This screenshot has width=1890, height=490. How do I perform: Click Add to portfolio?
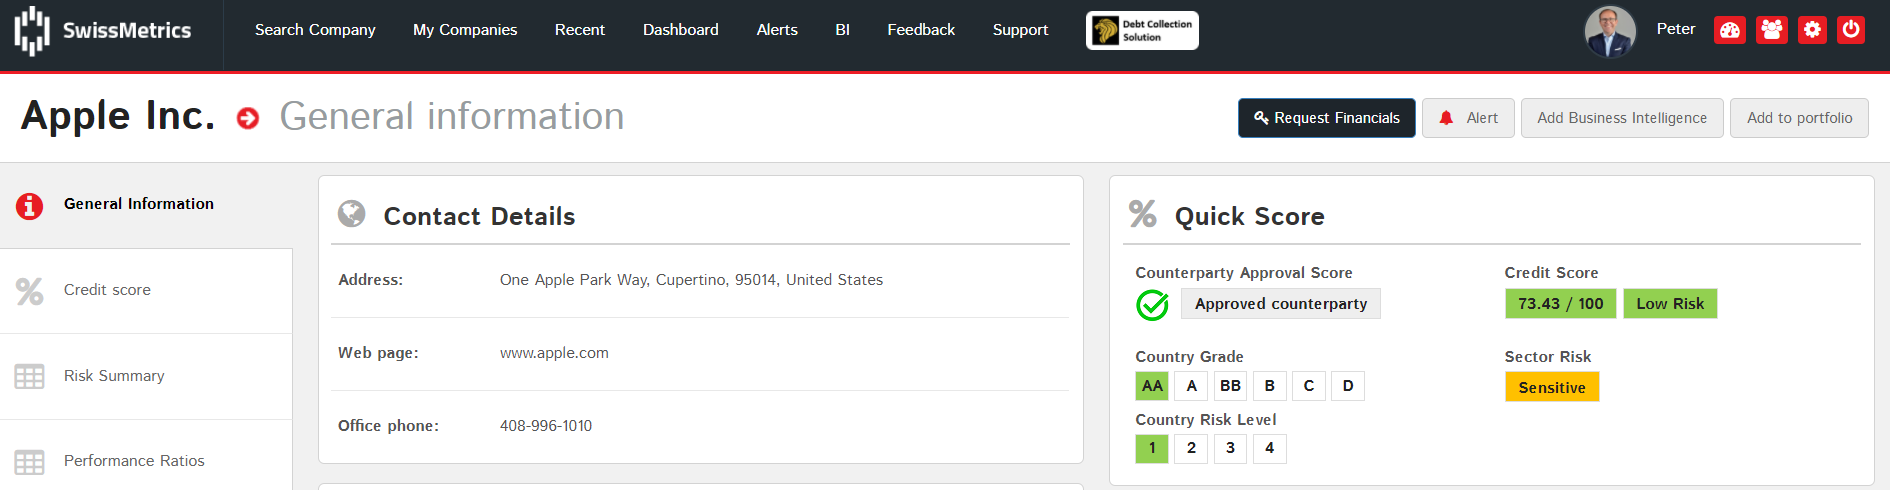coord(1799,118)
